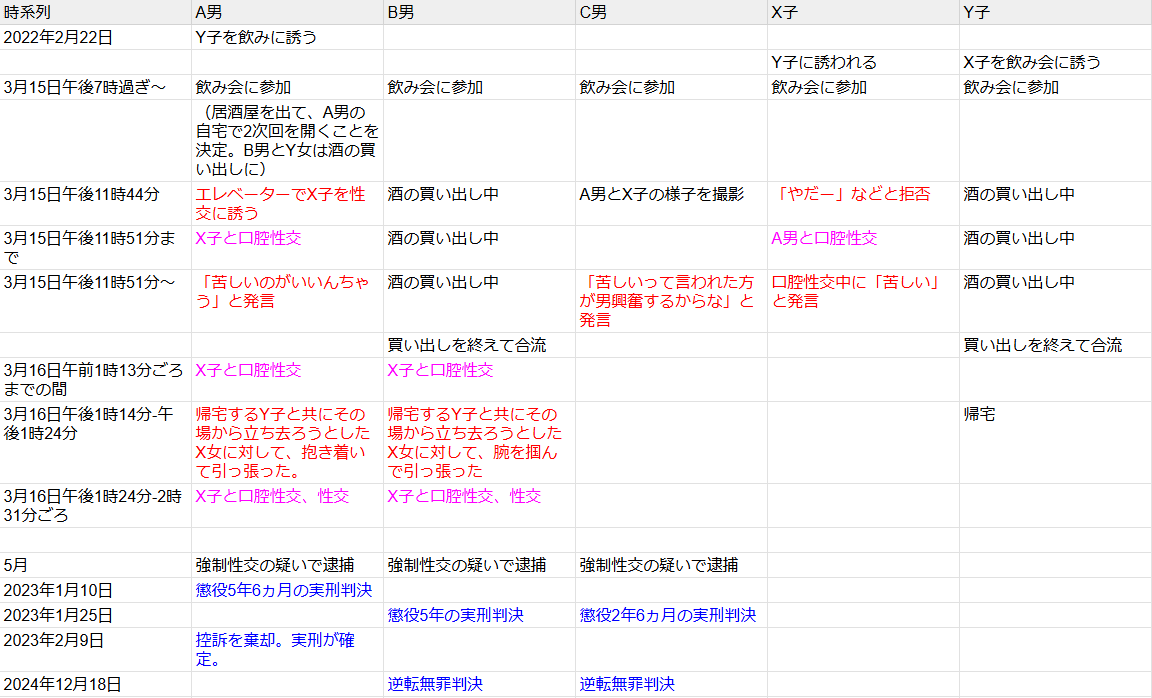Viewport: 1152px width, 698px height.
Task: Click the Y子 帰宅 cell
Action: coord(1056,442)
